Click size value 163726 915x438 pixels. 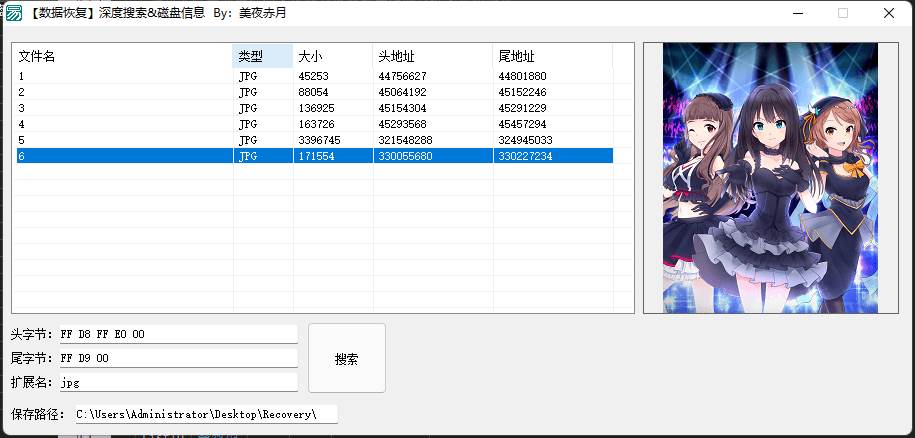pos(316,124)
